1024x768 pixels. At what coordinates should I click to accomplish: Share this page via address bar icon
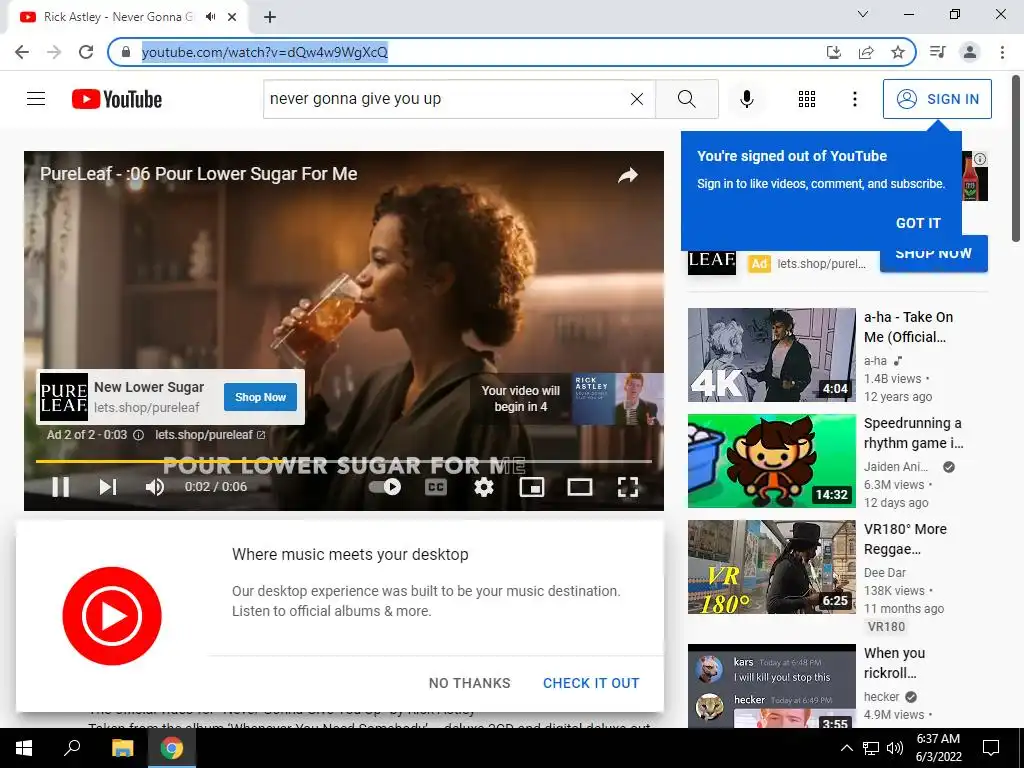click(x=866, y=52)
